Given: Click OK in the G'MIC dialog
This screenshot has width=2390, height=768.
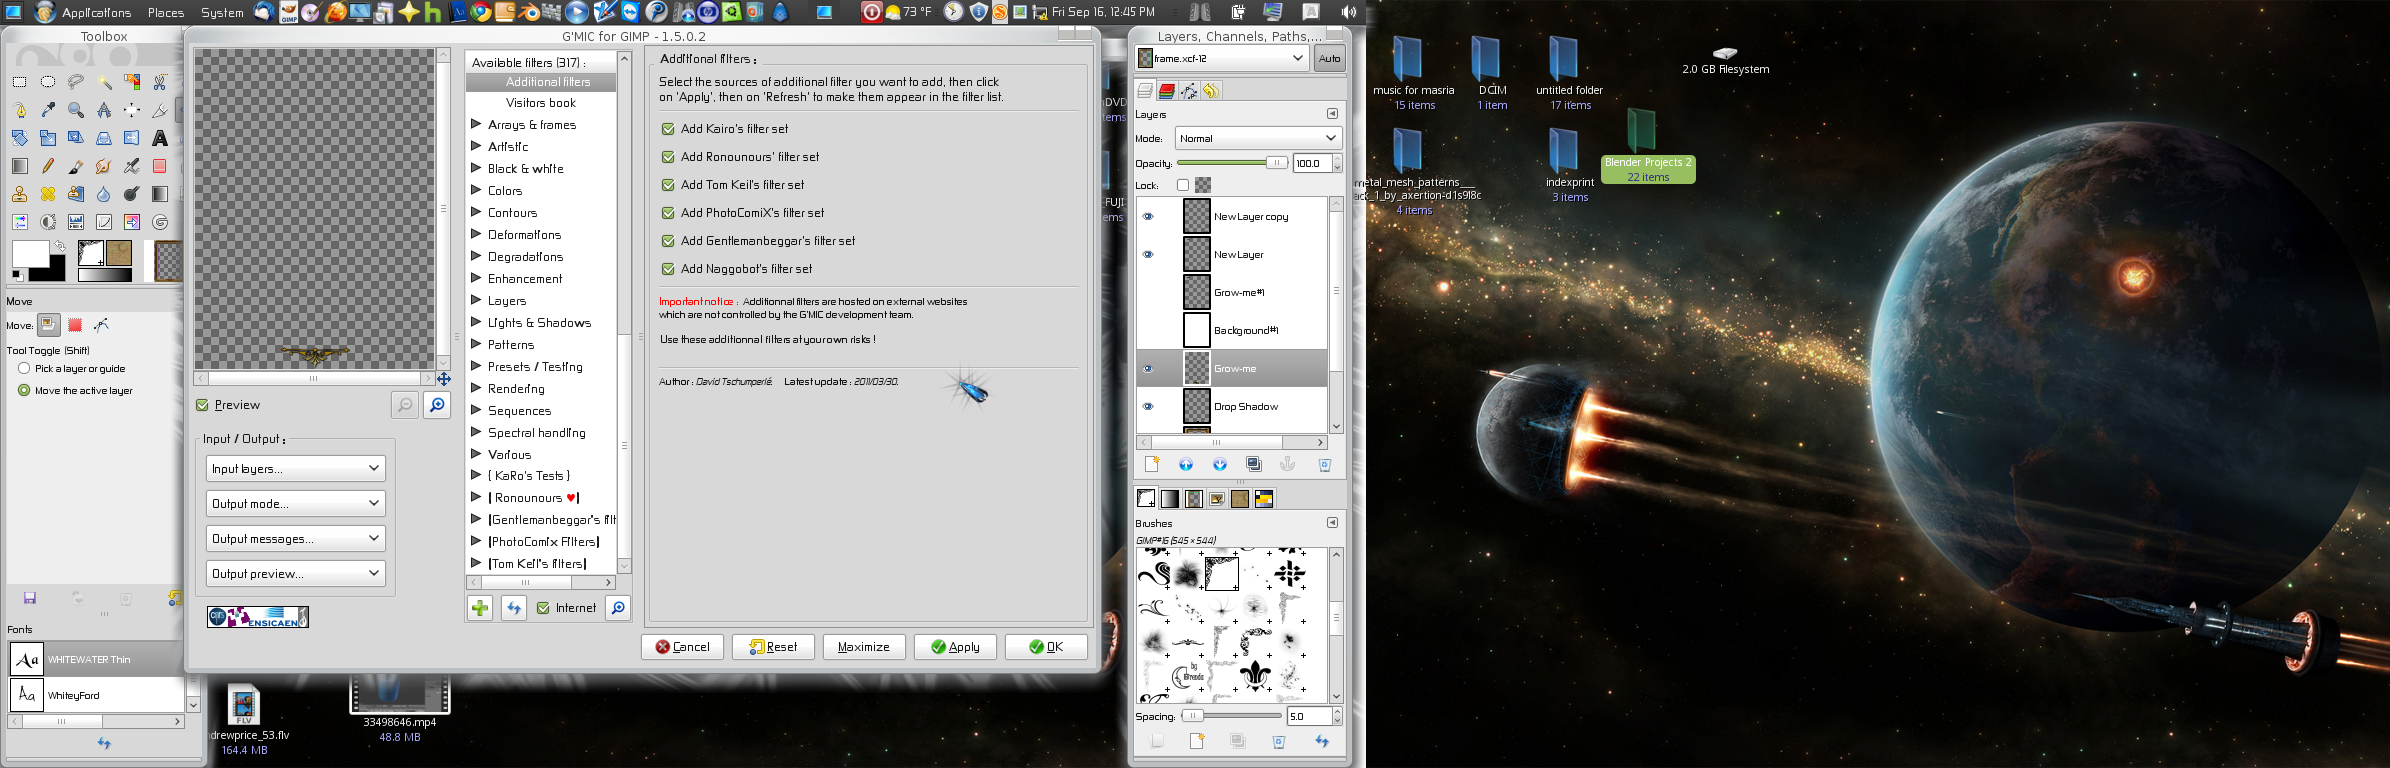Looking at the screenshot, I should point(1046,647).
